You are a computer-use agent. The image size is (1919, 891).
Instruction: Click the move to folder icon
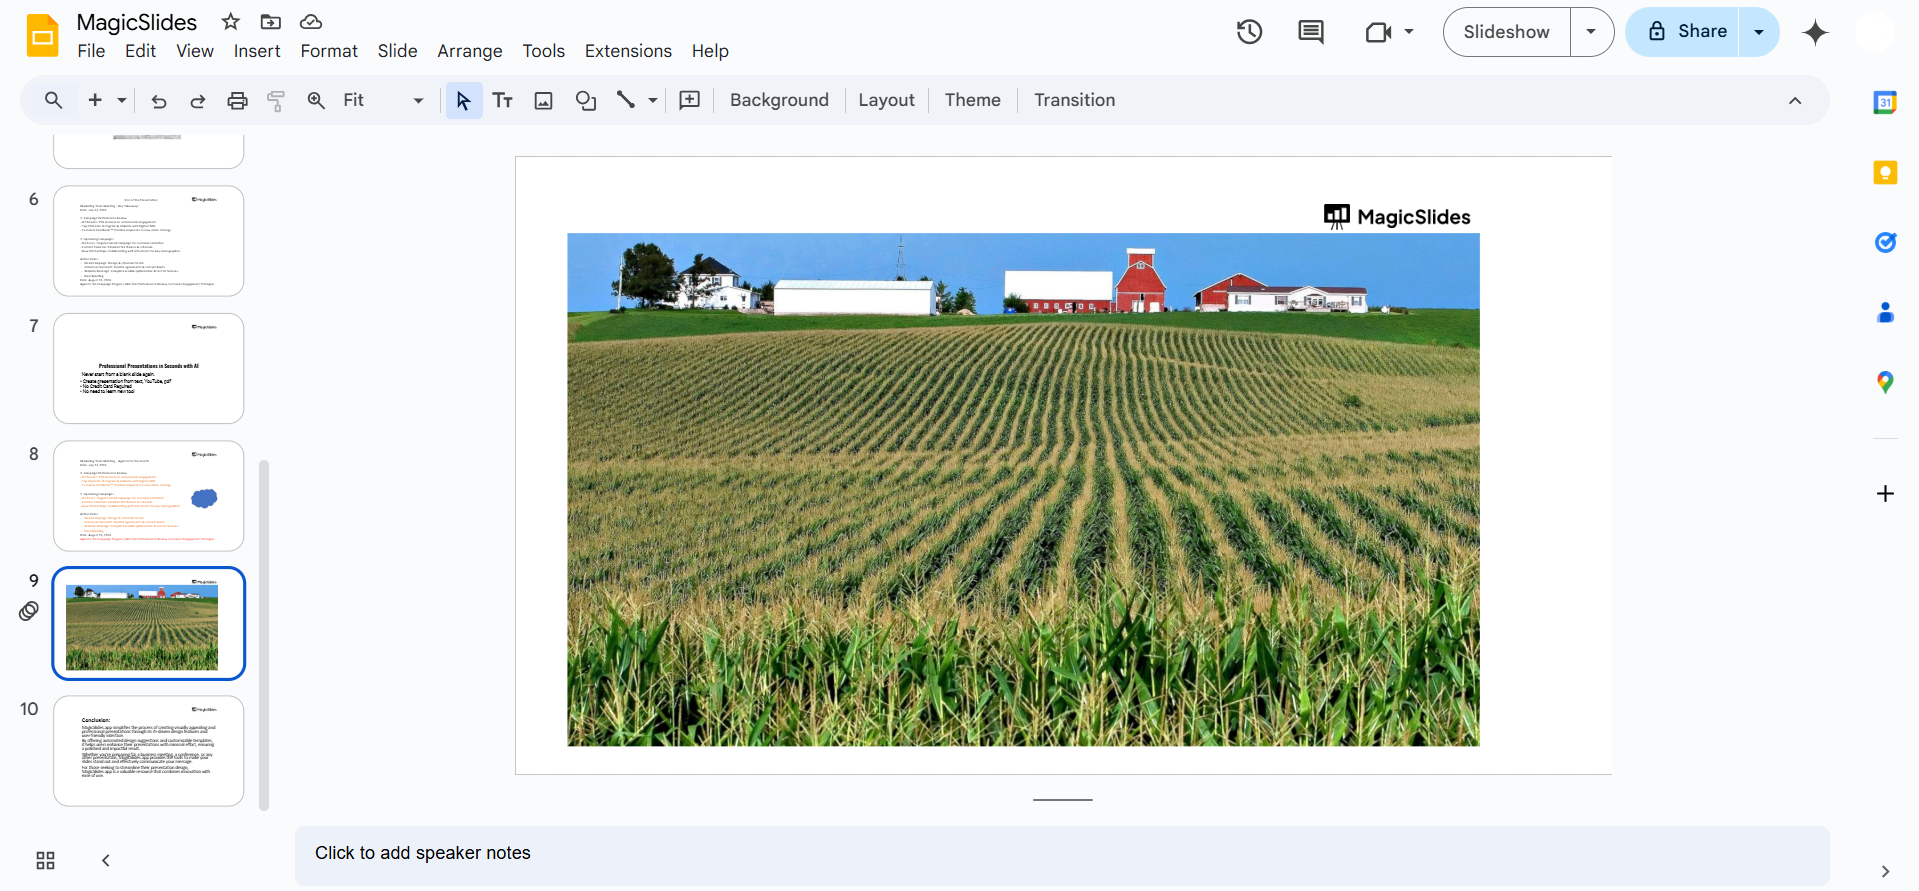271,21
